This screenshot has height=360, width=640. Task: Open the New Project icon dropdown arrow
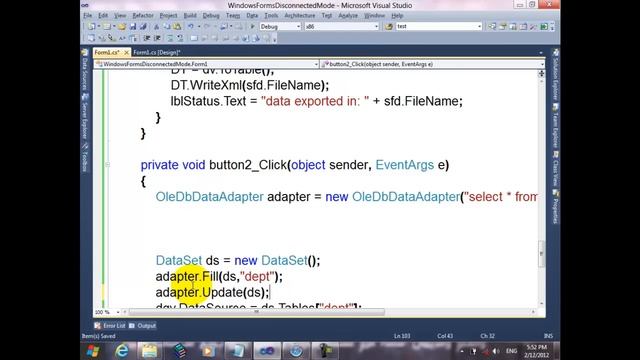click(98, 27)
